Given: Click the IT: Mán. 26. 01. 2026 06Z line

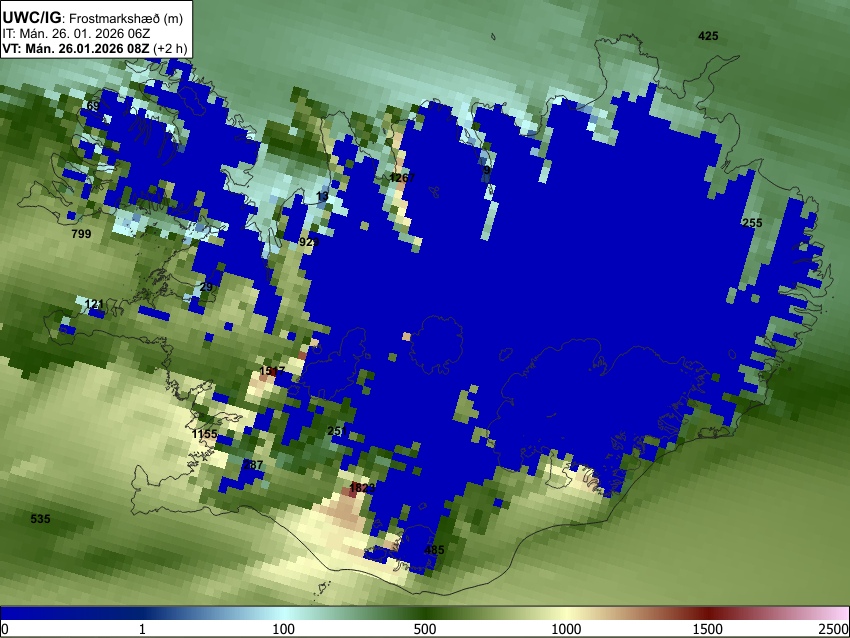Looking at the screenshot, I should pyautogui.click(x=76, y=34).
